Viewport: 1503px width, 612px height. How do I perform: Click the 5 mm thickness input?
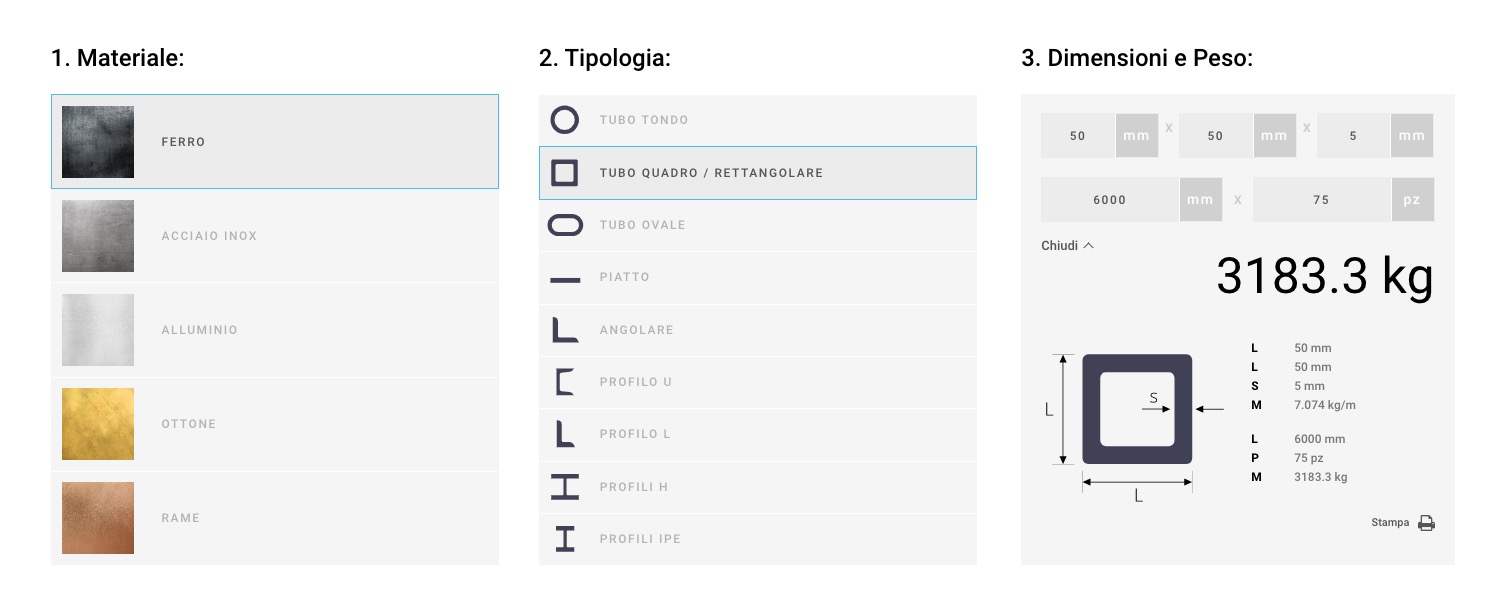click(1353, 135)
